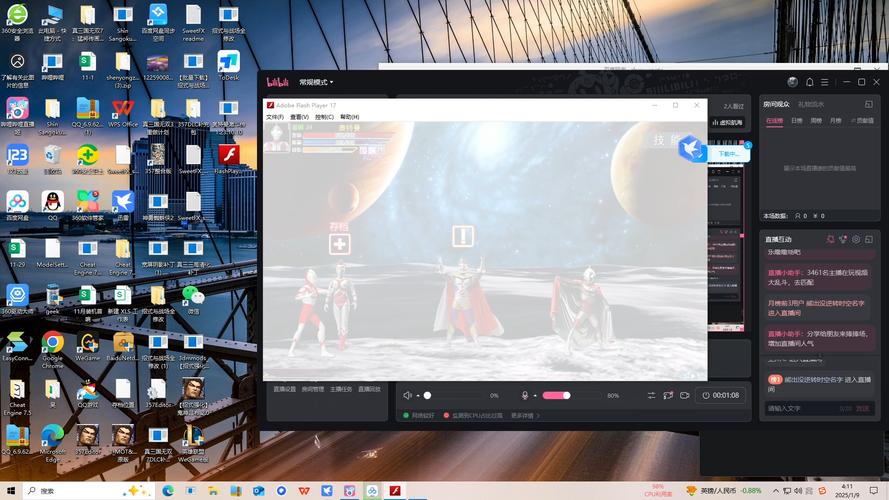Expand speaker device dropdown arrow
Image resolution: width=889 pixels, height=500 pixels.
(x=418, y=396)
